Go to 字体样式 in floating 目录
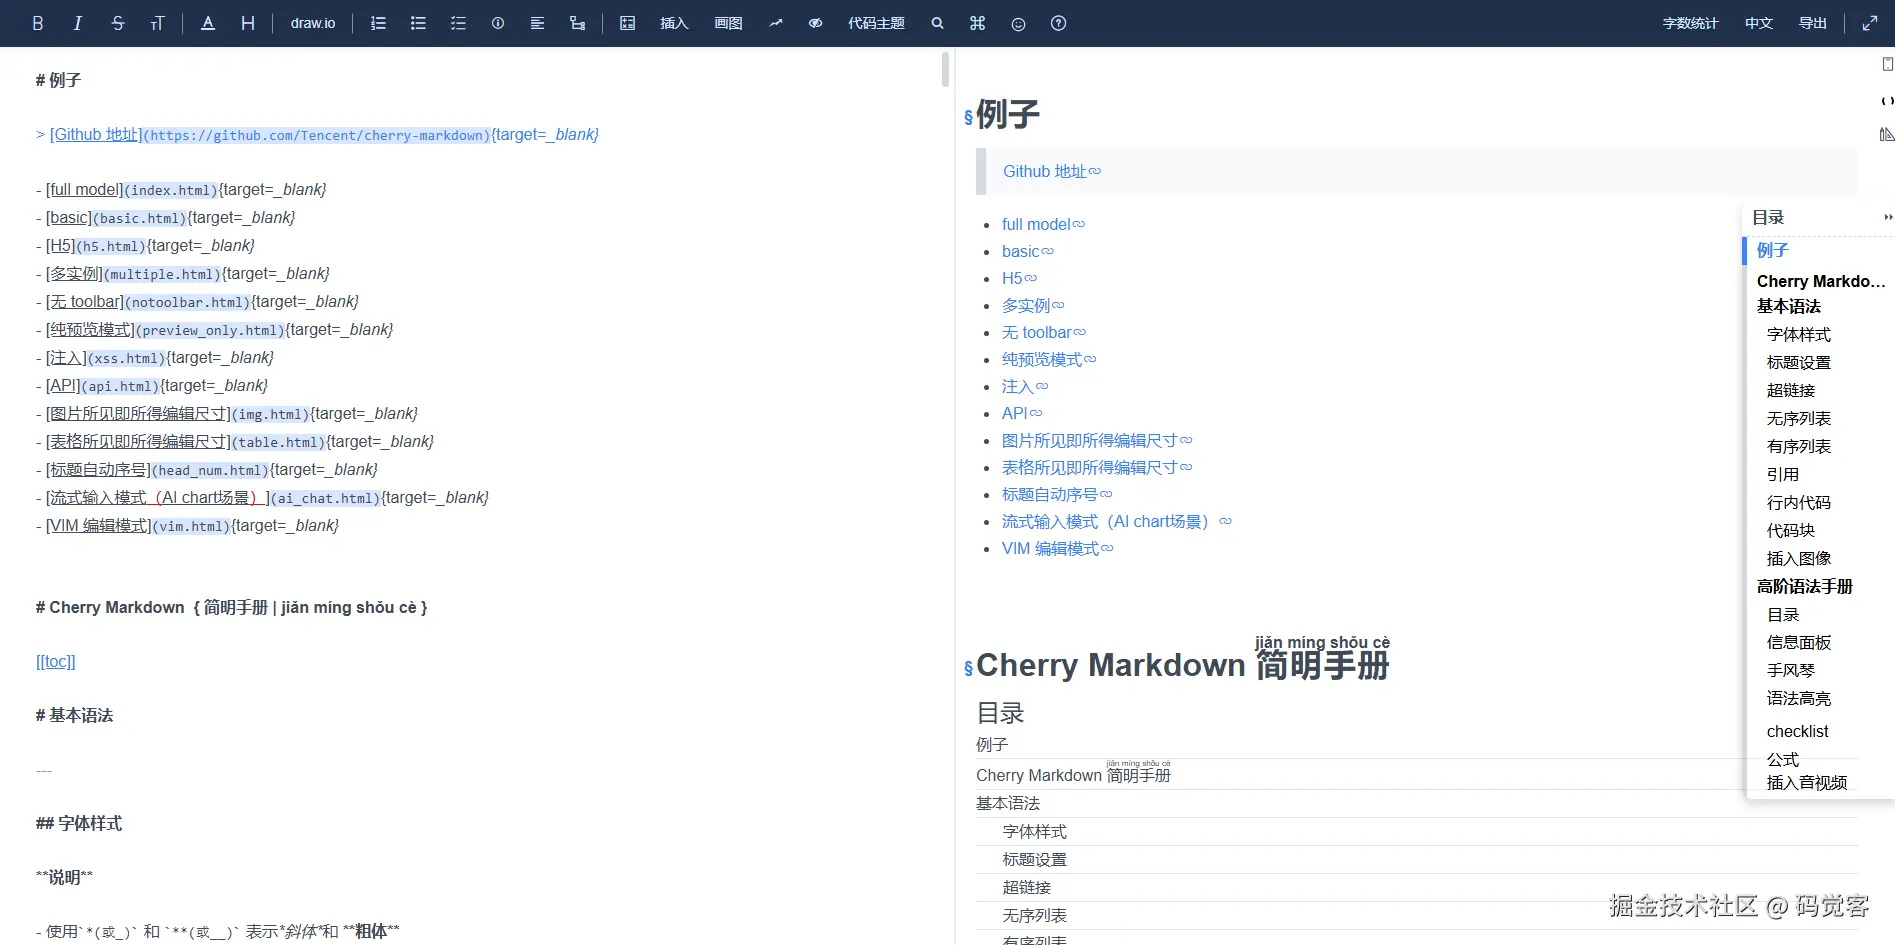 (1799, 334)
